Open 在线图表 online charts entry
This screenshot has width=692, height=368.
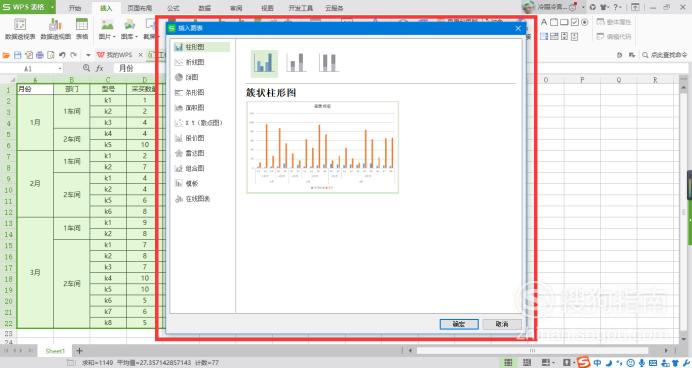point(192,199)
